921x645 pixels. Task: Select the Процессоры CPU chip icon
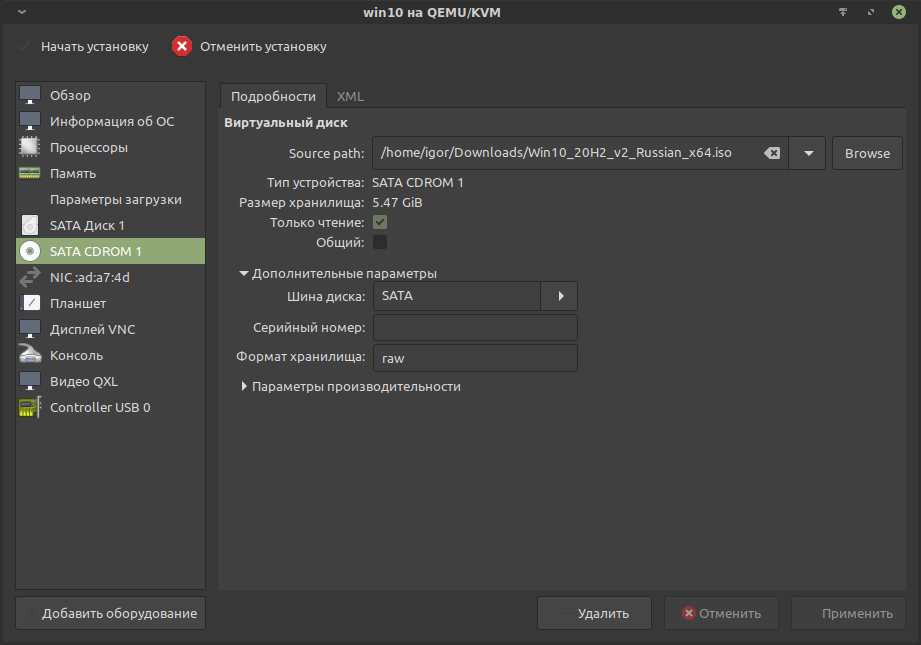click(30, 147)
